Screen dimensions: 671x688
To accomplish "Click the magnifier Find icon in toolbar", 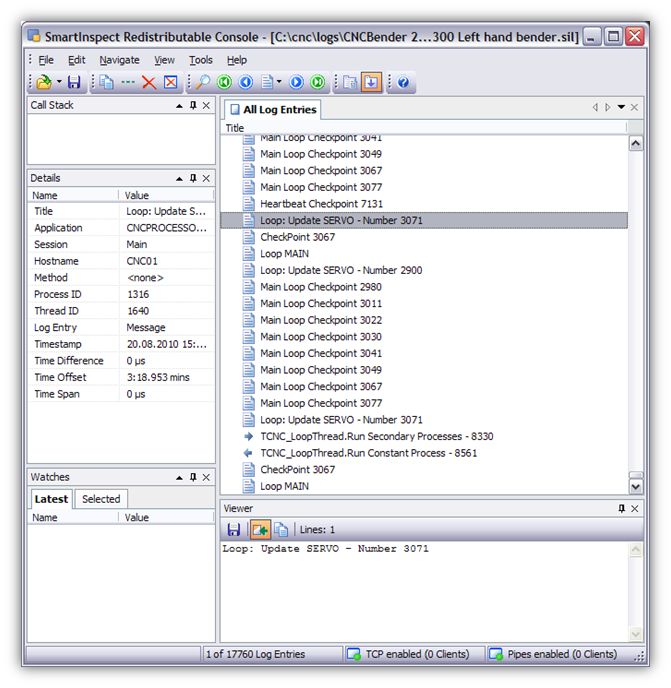I will pyautogui.click(x=202, y=83).
